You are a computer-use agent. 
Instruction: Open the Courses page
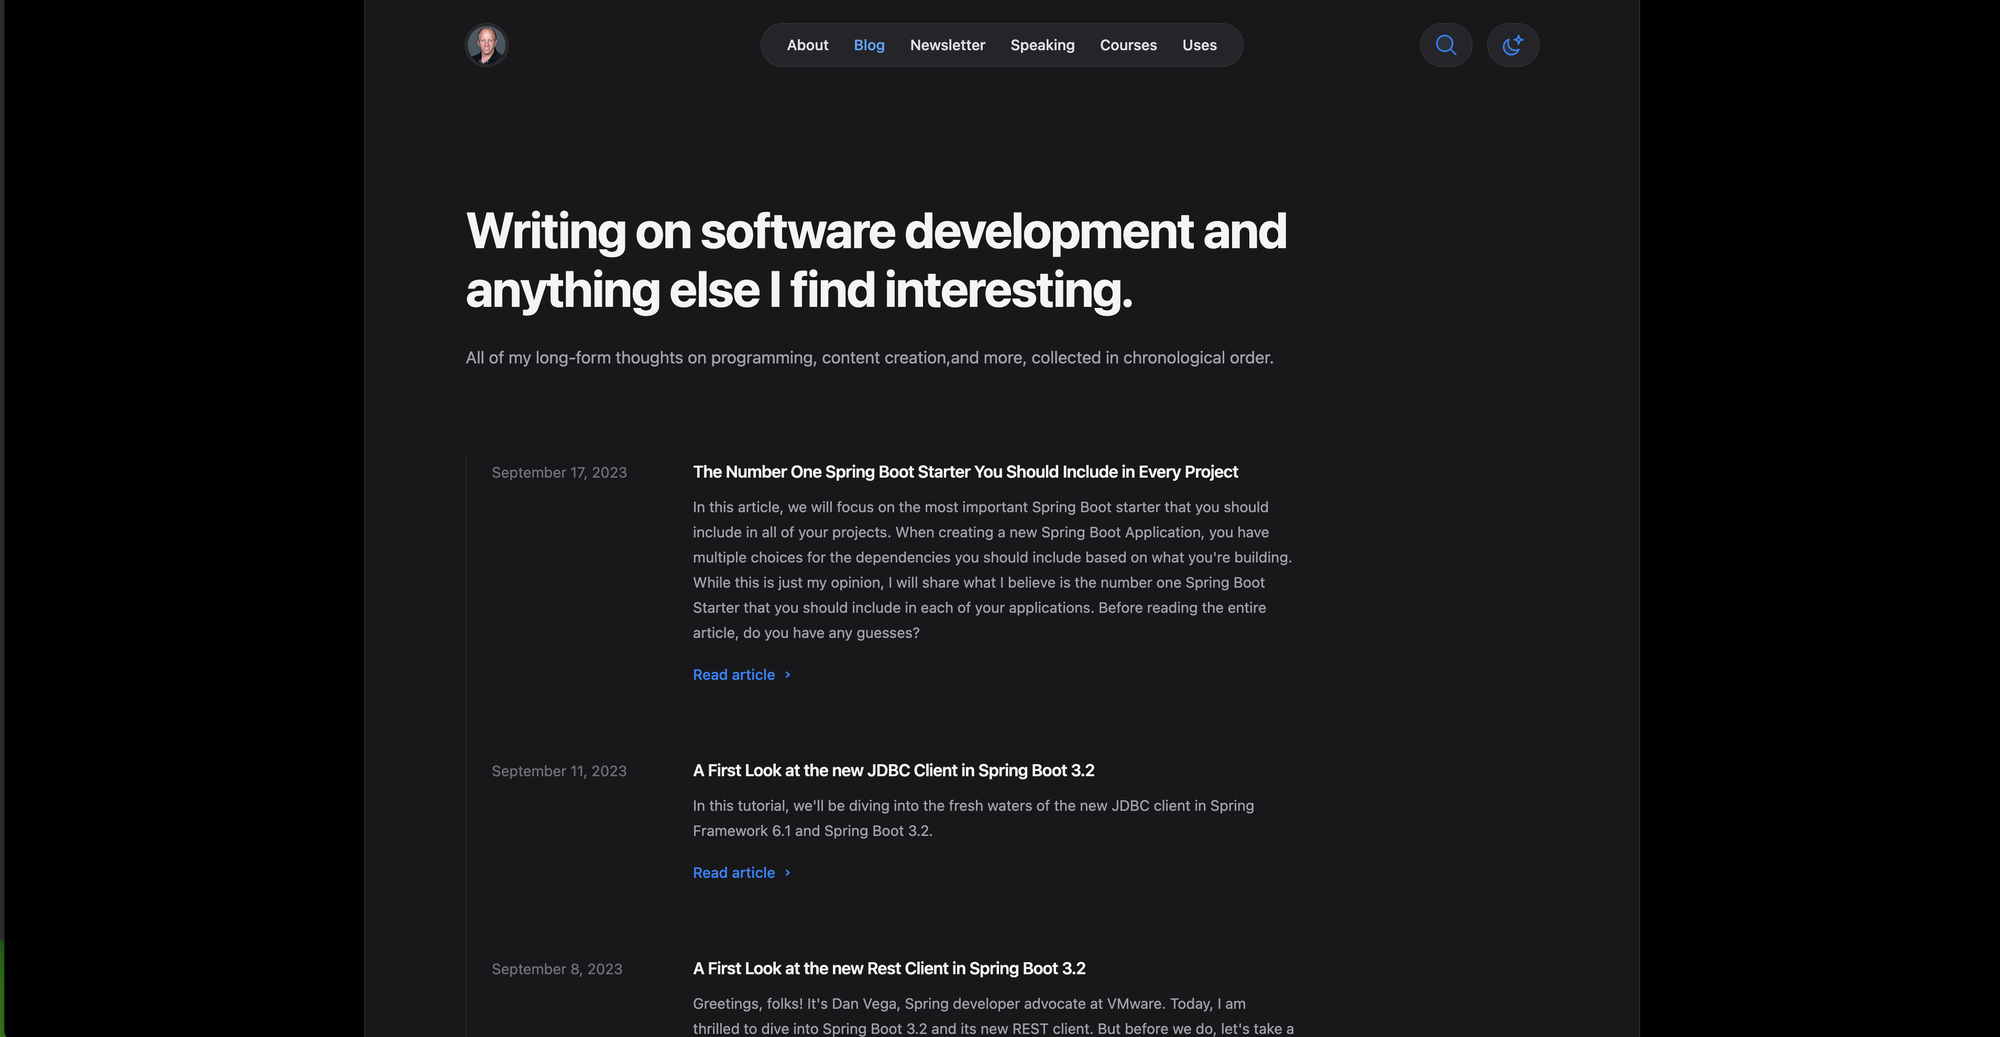[1128, 45]
